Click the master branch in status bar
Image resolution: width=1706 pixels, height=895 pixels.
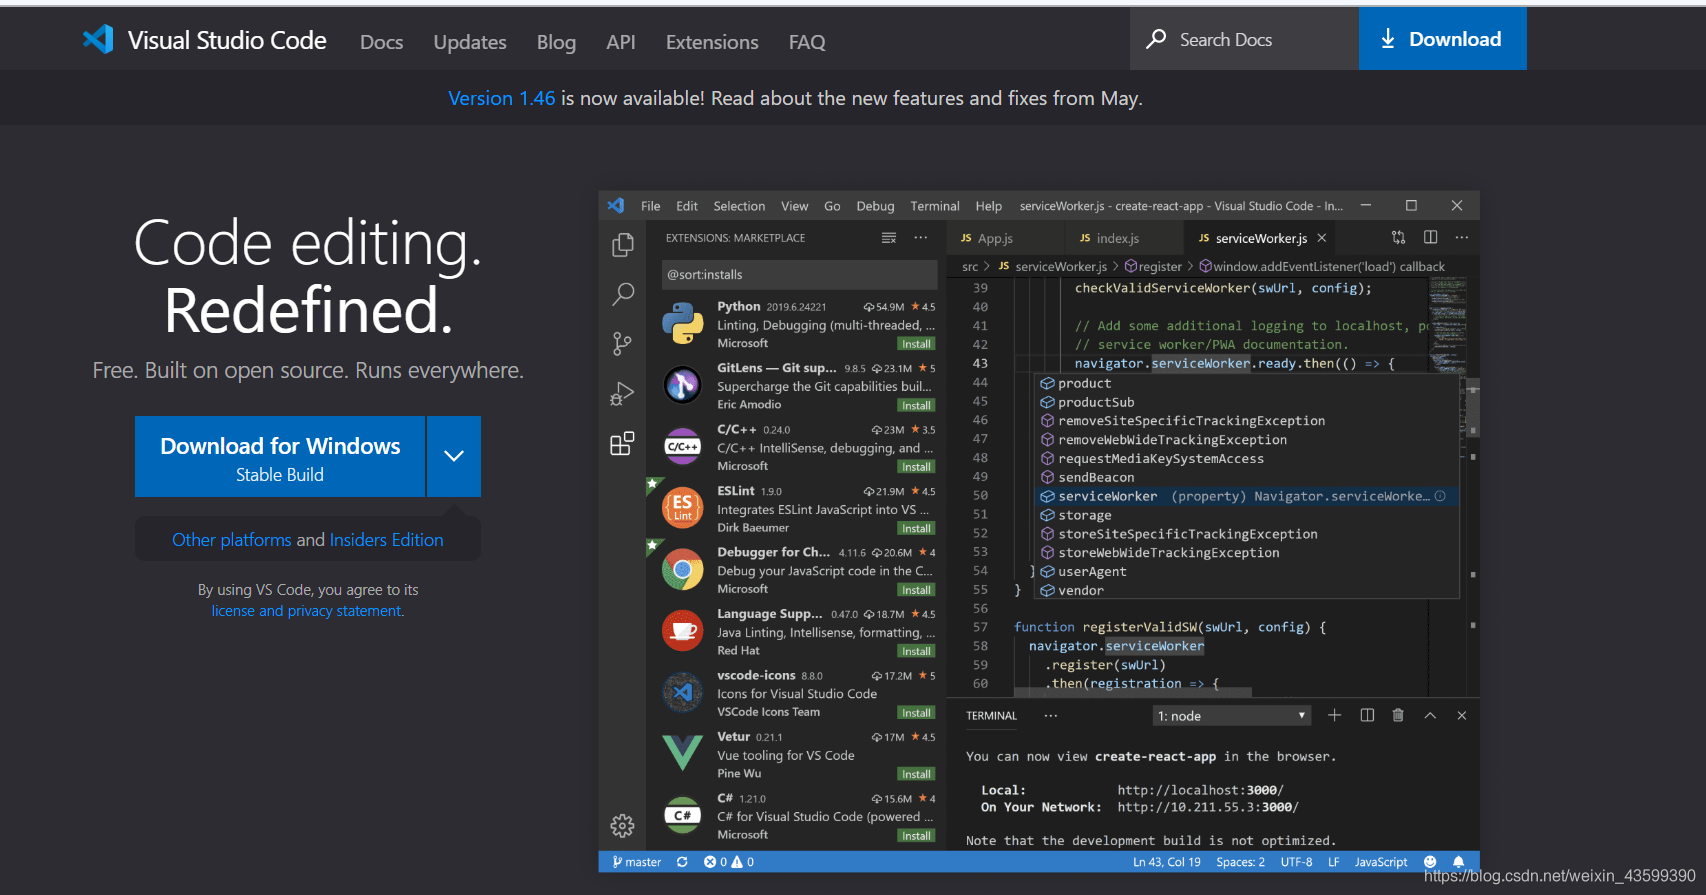pos(637,862)
